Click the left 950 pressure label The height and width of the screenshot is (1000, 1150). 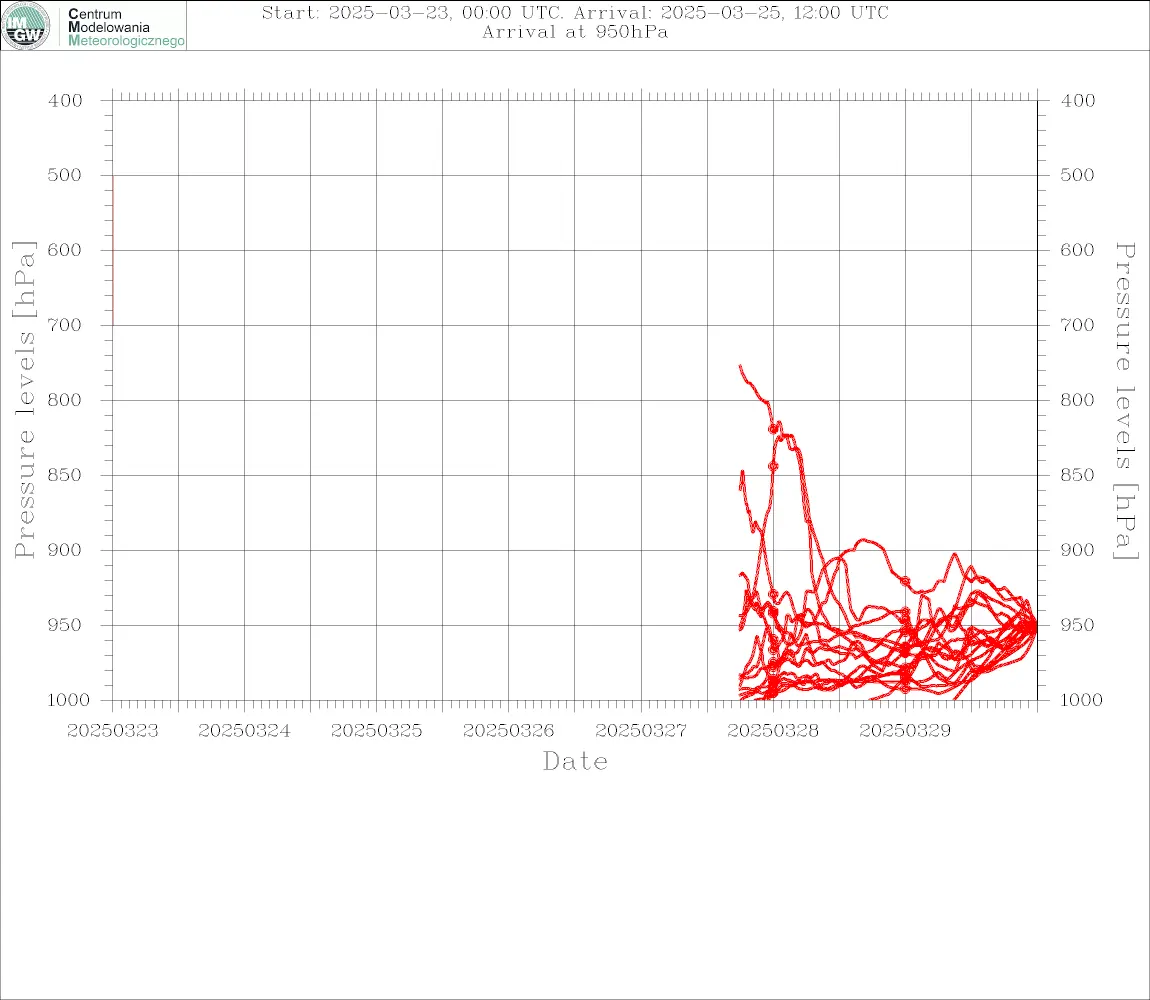65,625
